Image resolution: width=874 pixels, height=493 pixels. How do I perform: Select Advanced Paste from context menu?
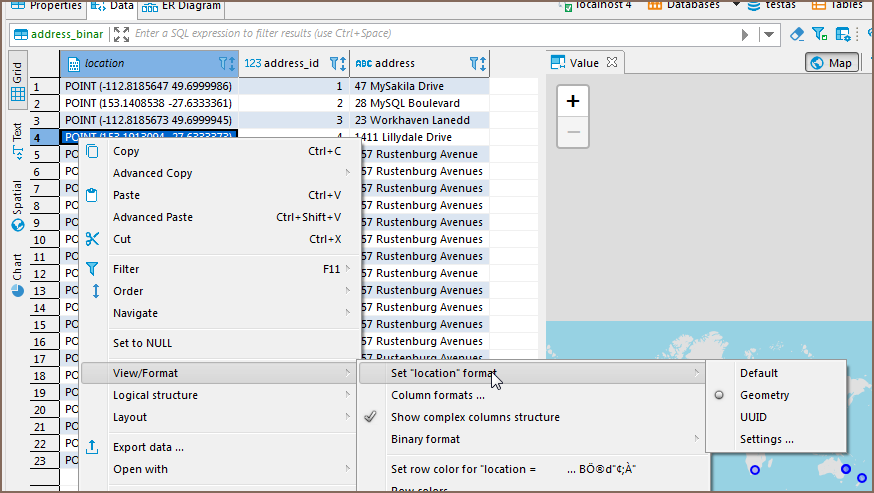152,217
